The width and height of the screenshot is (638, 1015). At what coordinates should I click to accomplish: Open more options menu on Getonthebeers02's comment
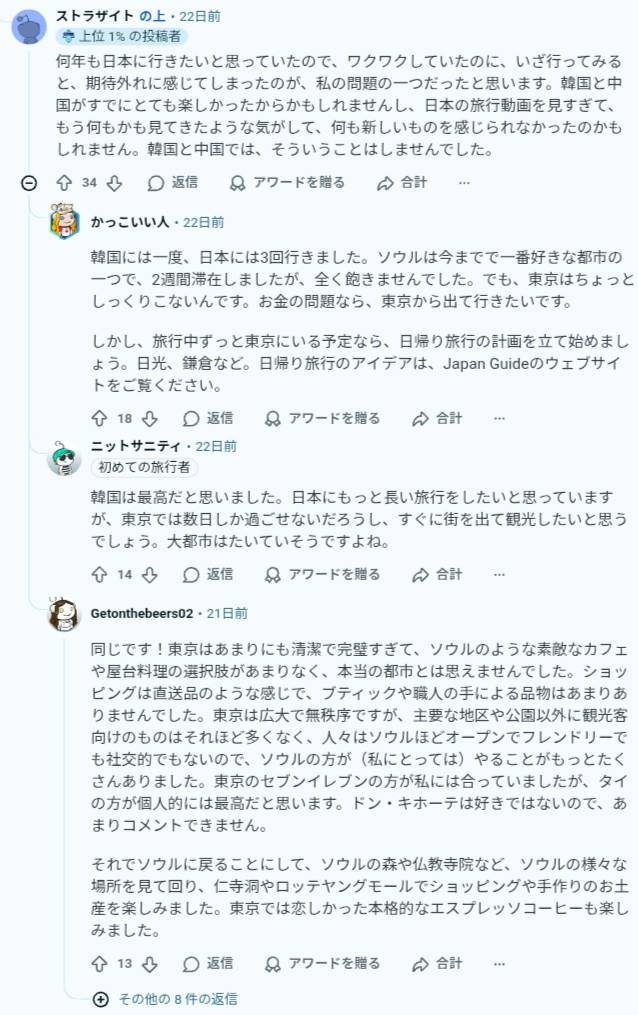click(499, 964)
